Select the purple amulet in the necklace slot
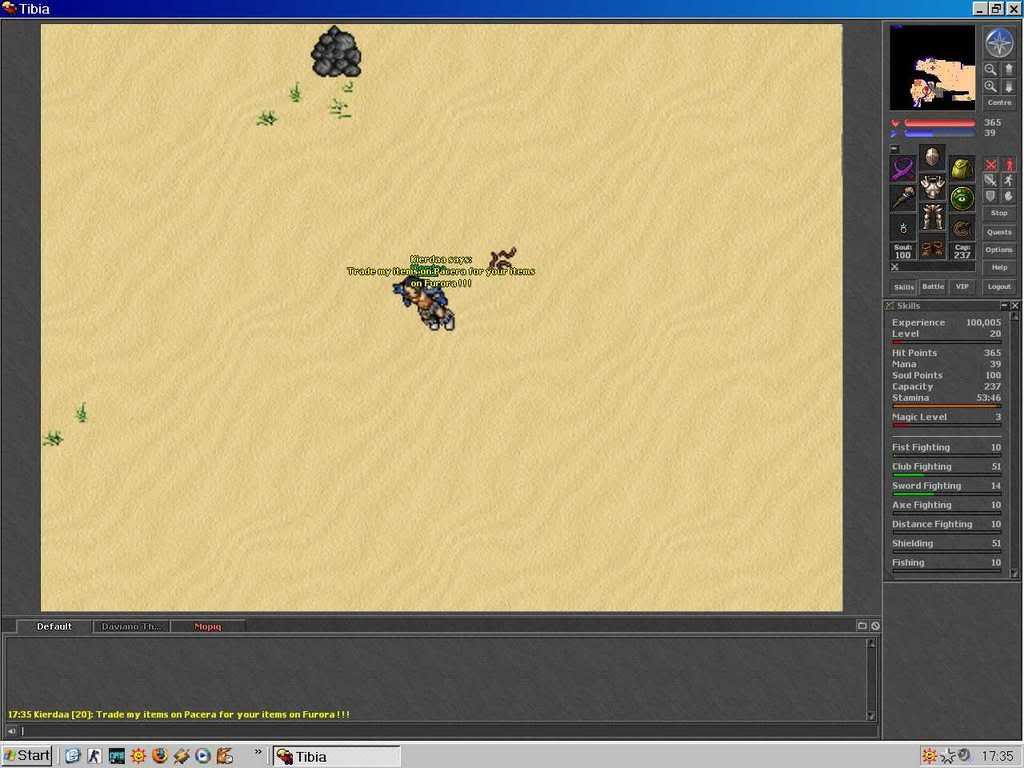1024x768 pixels. [903, 168]
